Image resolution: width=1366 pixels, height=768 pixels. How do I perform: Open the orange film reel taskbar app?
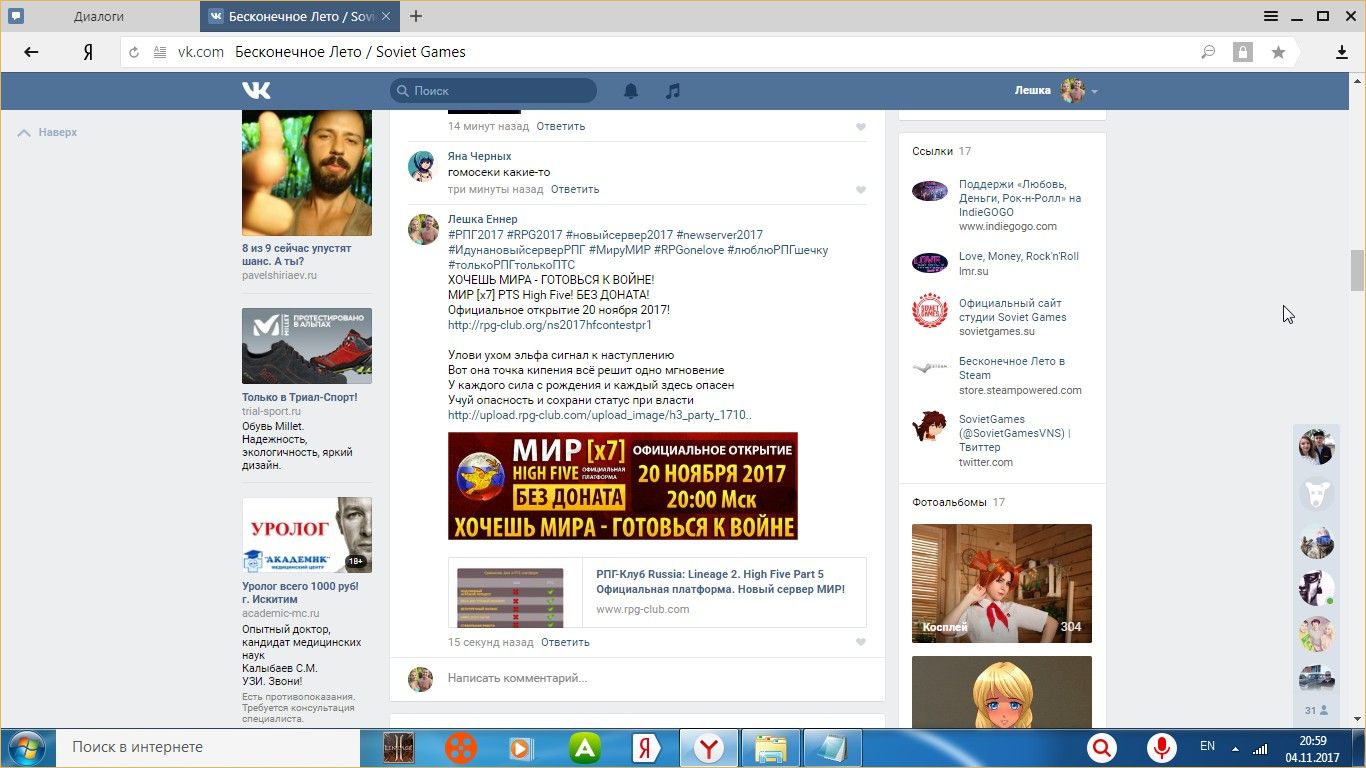coord(461,748)
